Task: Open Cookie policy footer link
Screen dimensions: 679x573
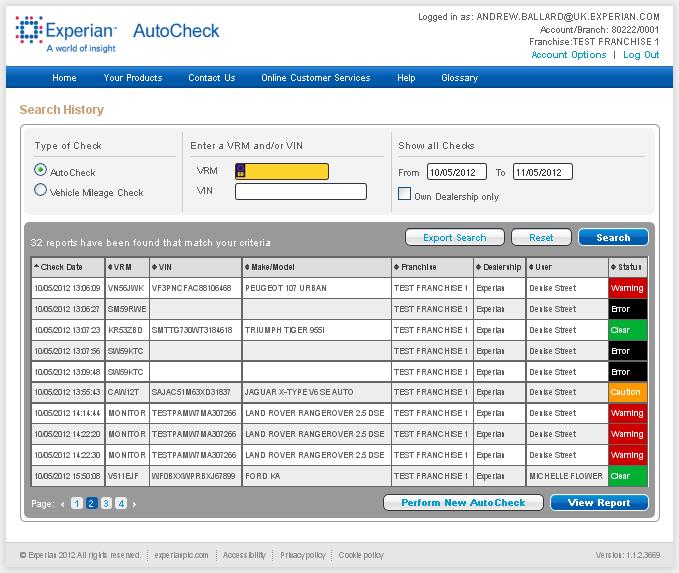Action: [361, 555]
